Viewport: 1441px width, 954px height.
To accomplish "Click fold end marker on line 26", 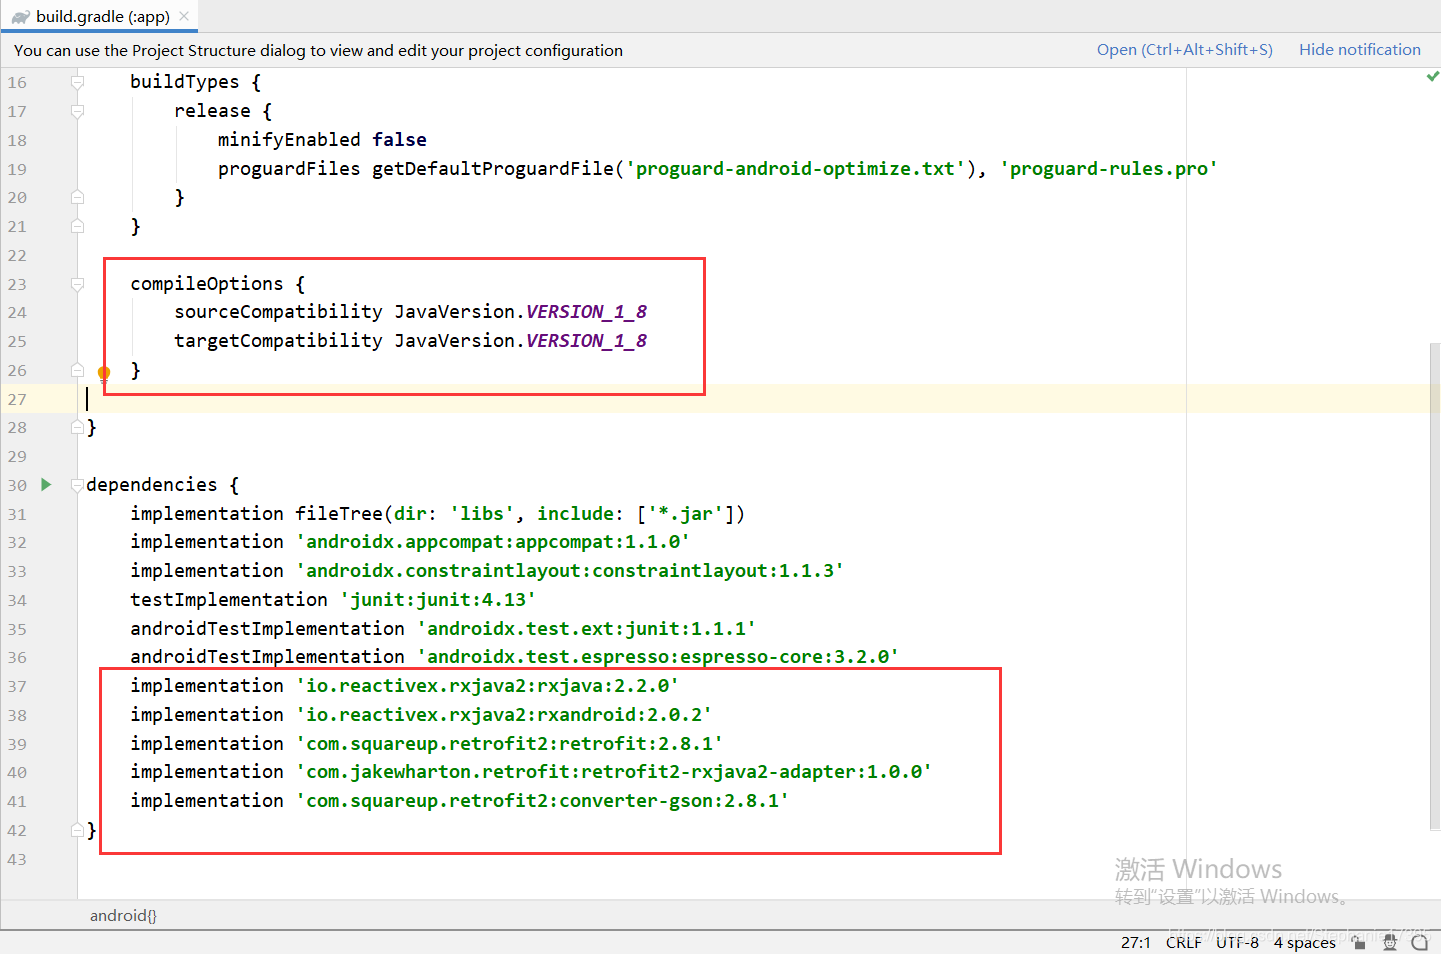I will point(77,370).
